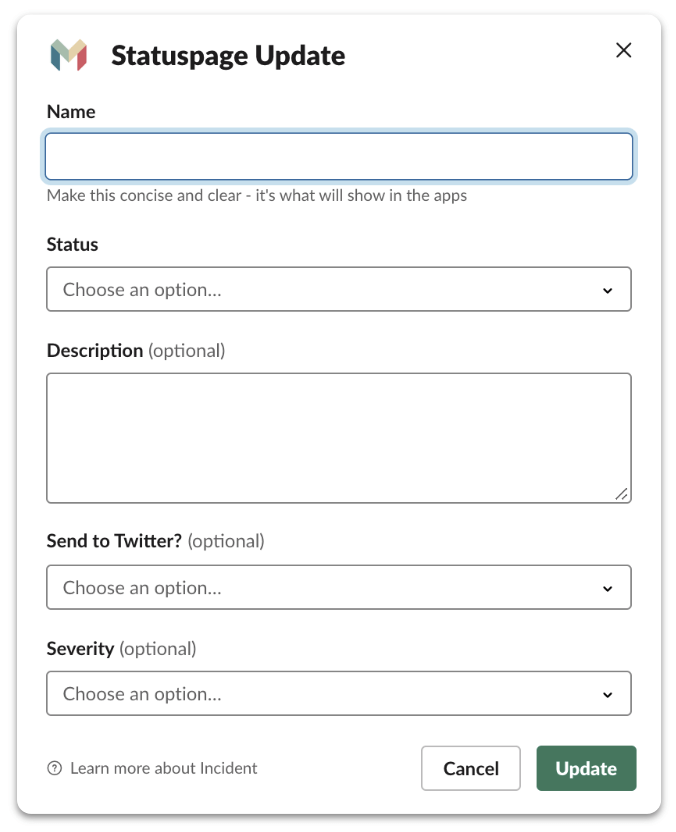This screenshot has width=676, height=832.
Task: Click the Statuspage Update dialog title
Action: tap(228, 55)
